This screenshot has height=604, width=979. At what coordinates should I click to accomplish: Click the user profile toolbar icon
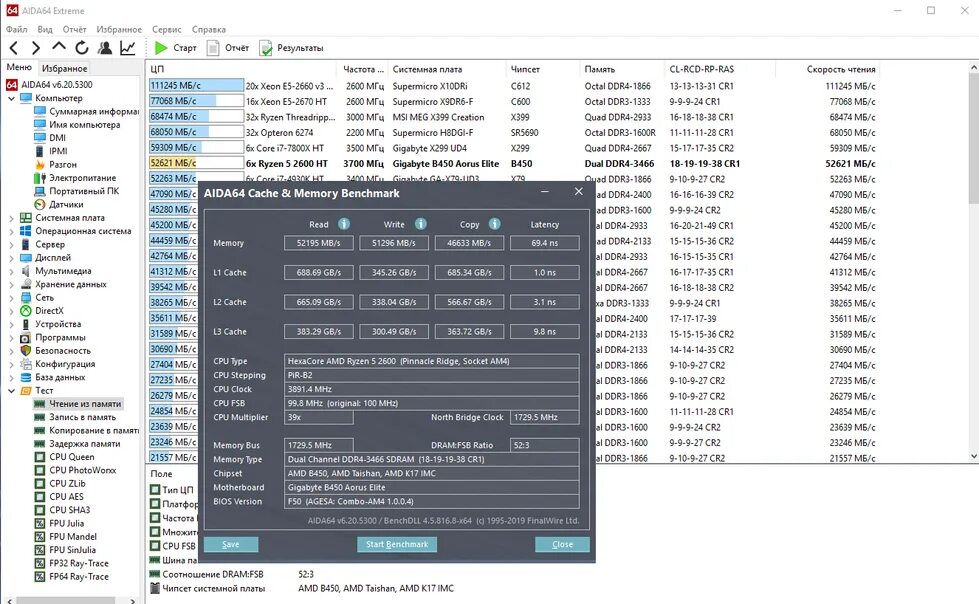click(105, 47)
